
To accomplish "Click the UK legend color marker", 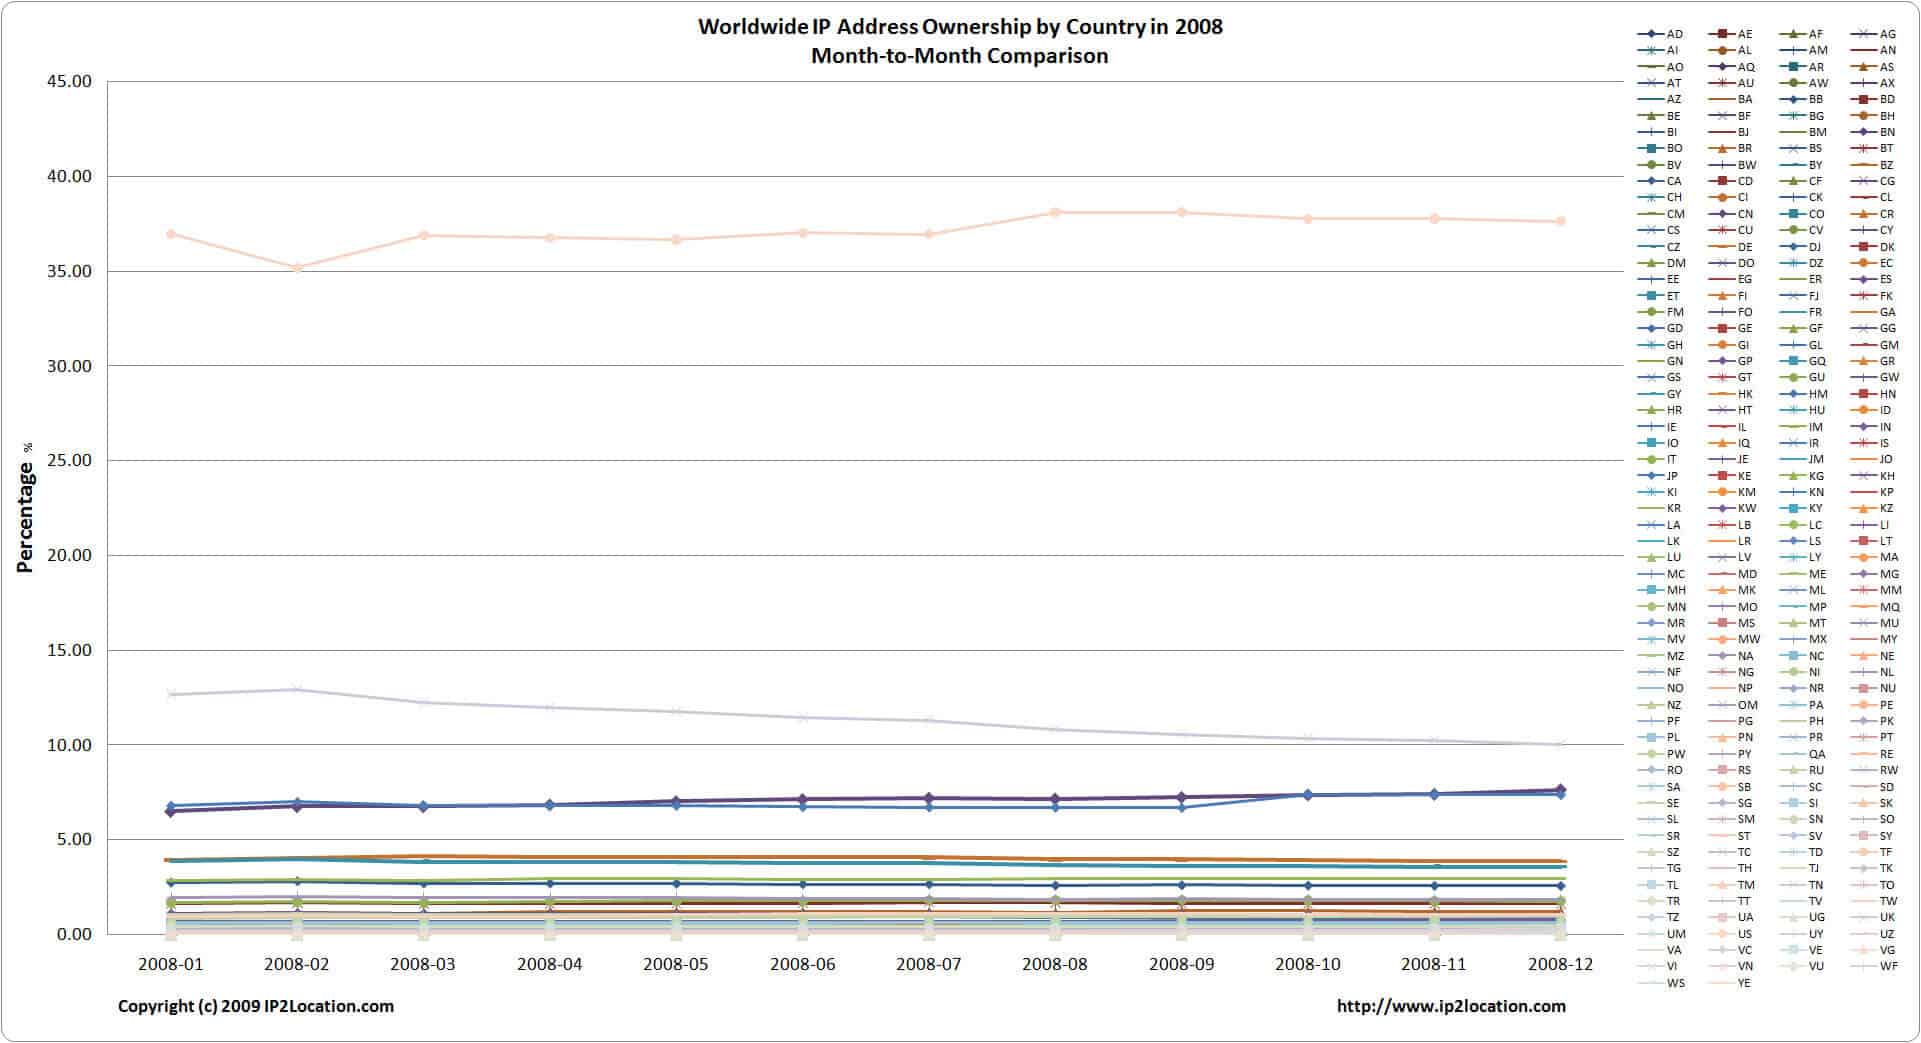I will (1863, 917).
